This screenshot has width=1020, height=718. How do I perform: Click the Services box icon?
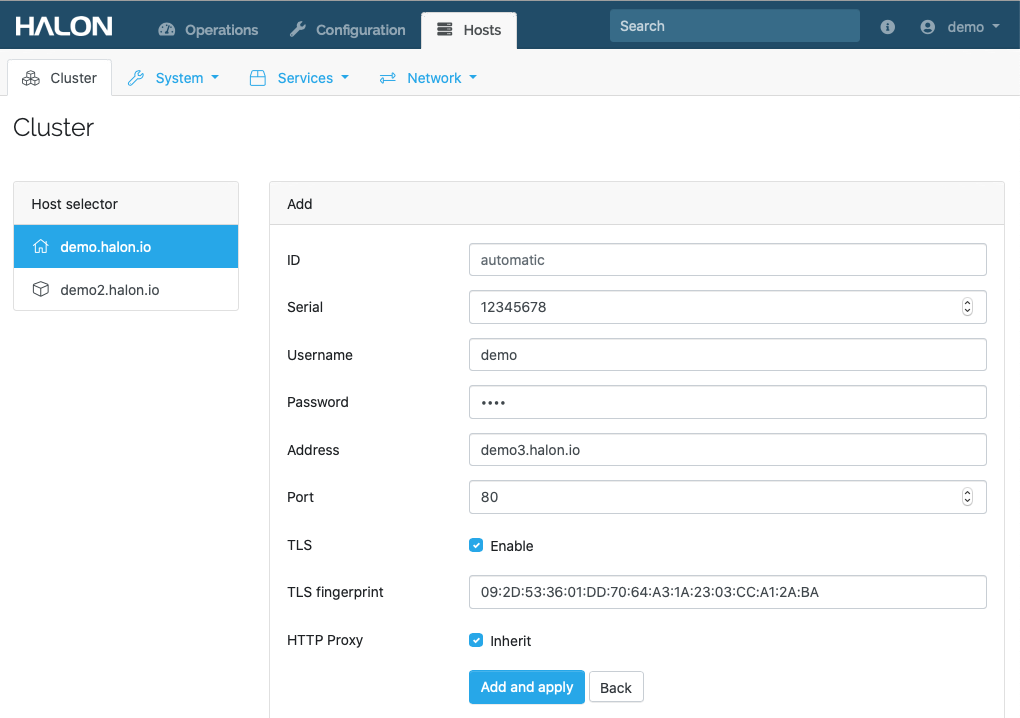coord(258,78)
